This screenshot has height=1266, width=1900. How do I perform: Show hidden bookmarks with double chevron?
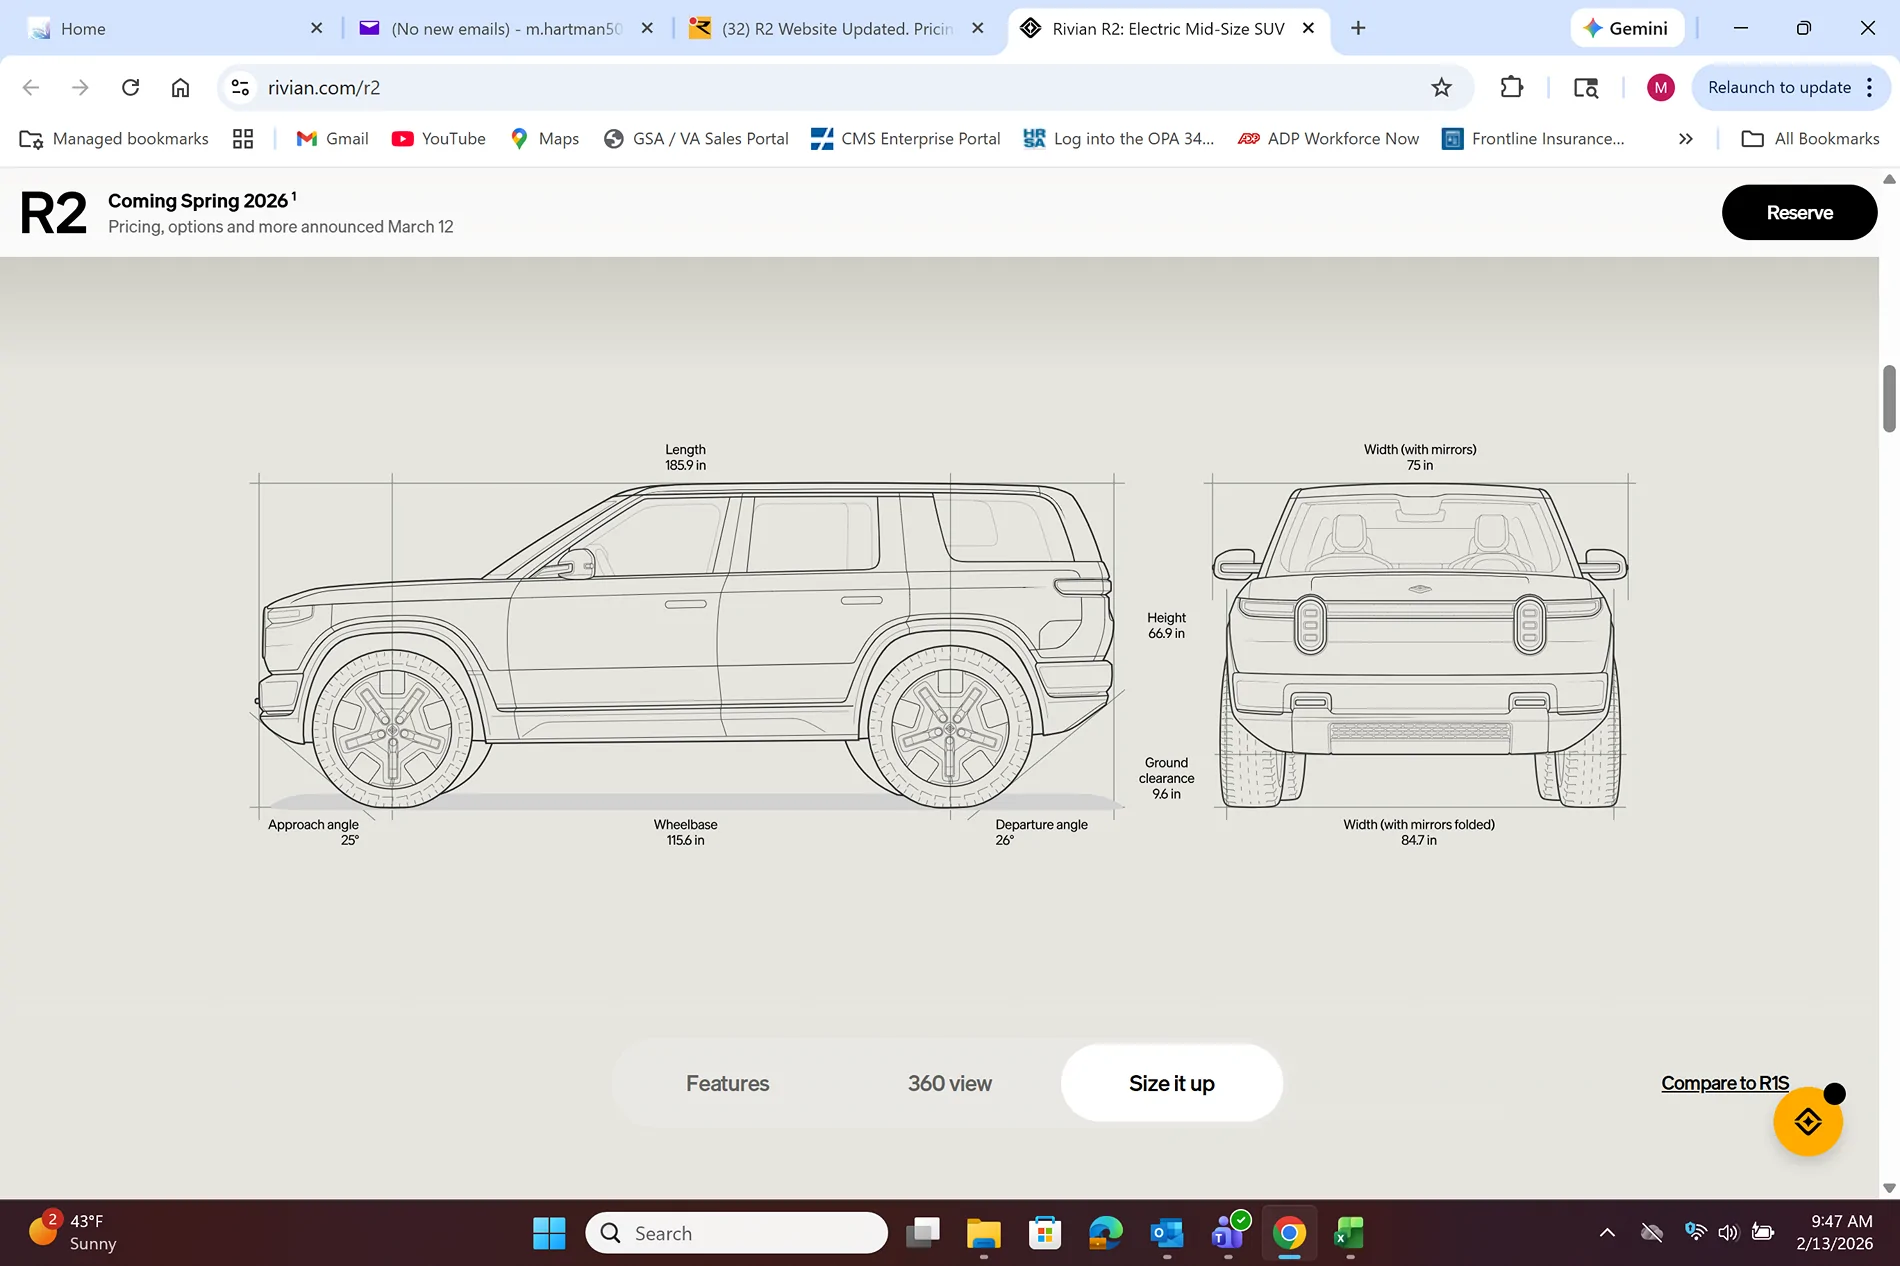pos(1686,139)
